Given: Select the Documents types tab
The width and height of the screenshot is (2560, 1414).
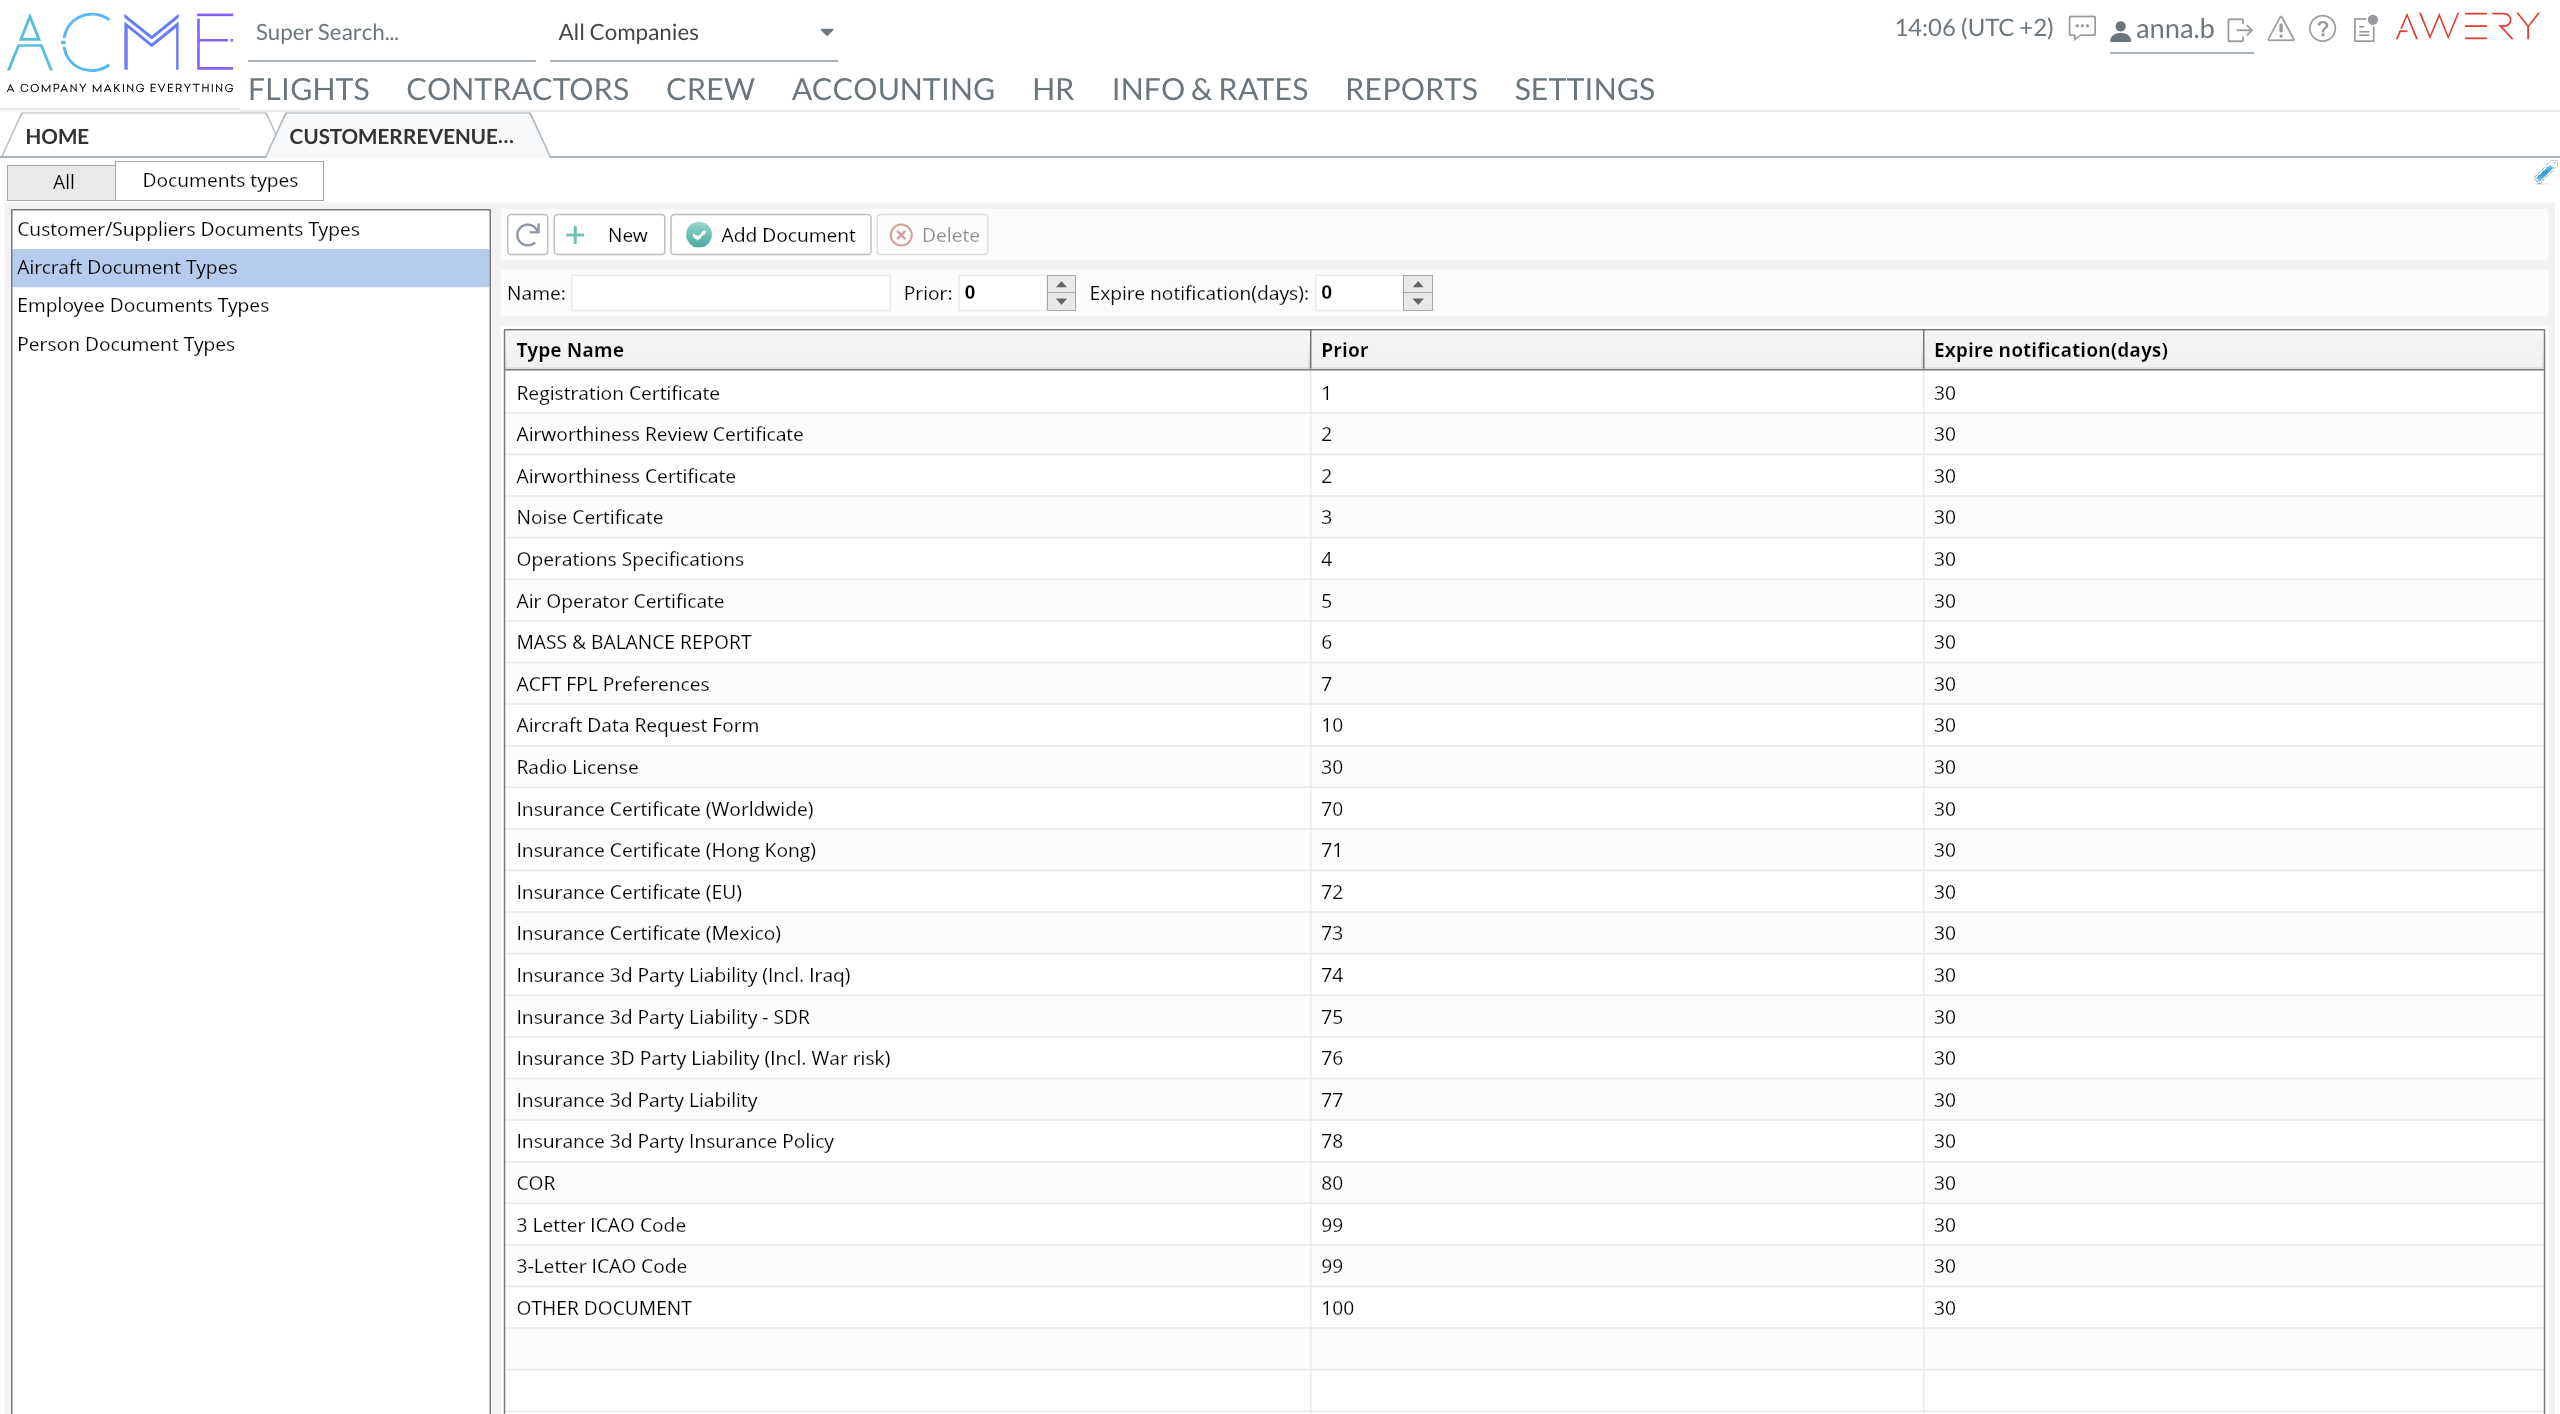Looking at the screenshot, I should [220, 181].
